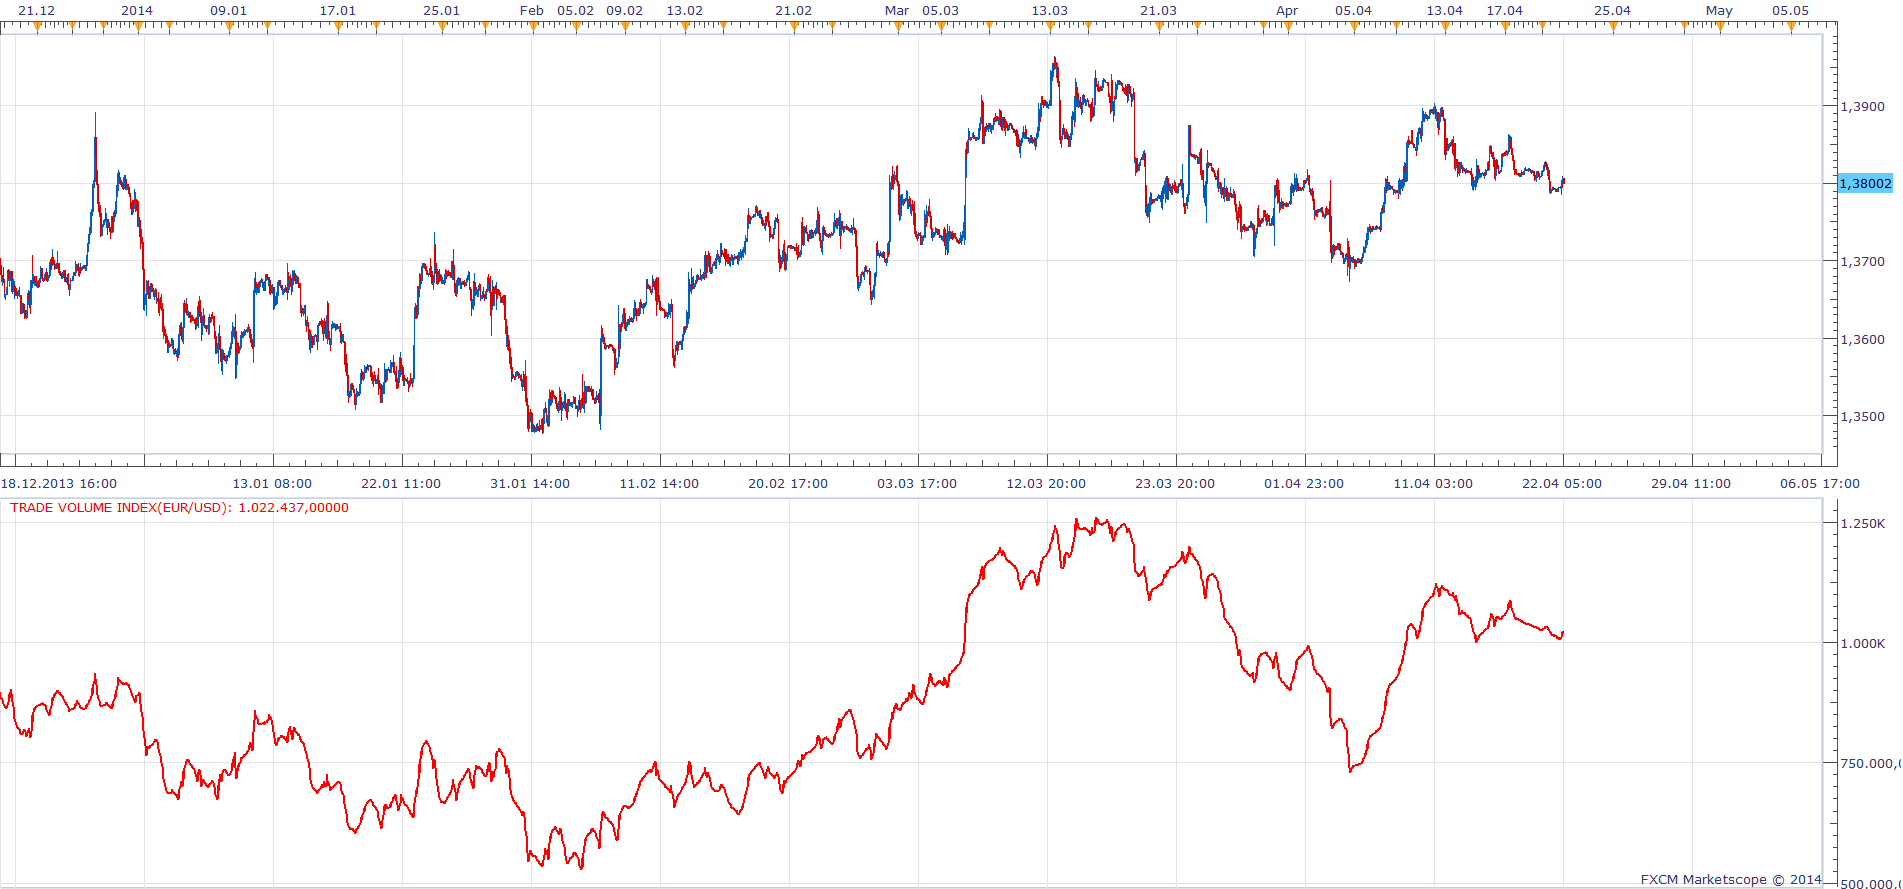
Task: Click the orange marker under 25.04 date
Action: (x=1613, y=27)
